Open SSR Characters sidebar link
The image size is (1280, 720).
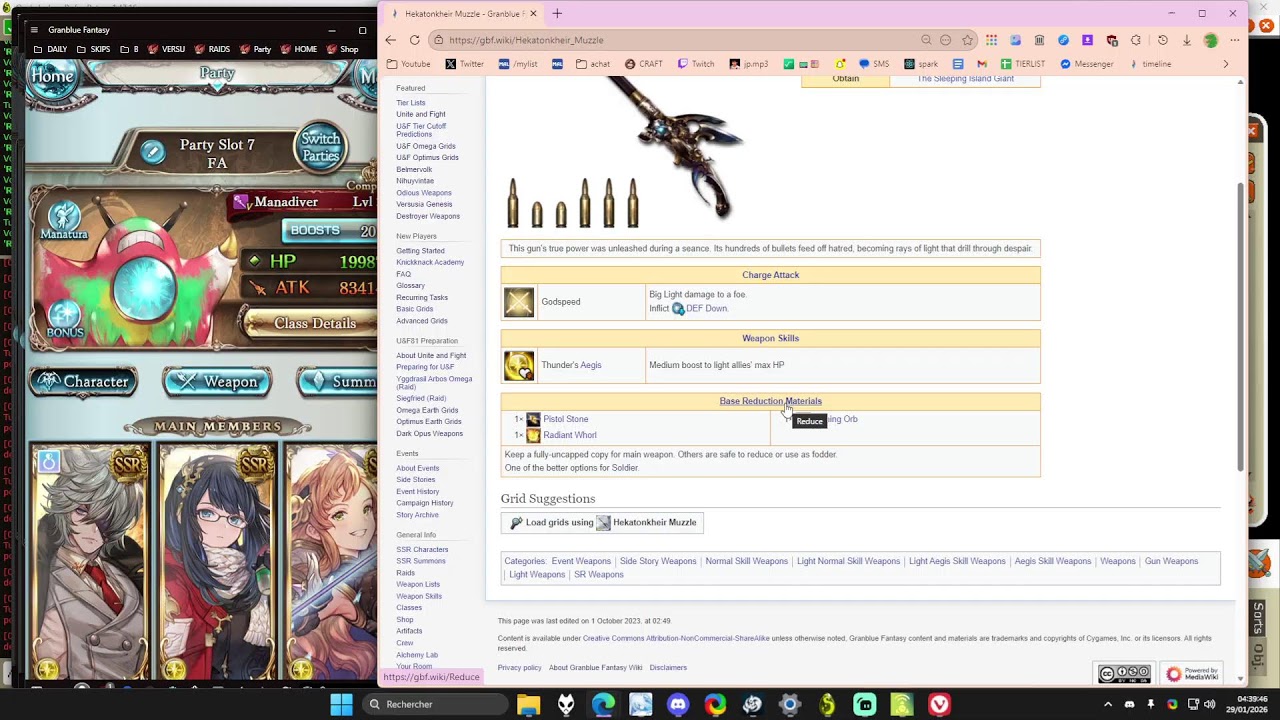(x=422, y=549)
